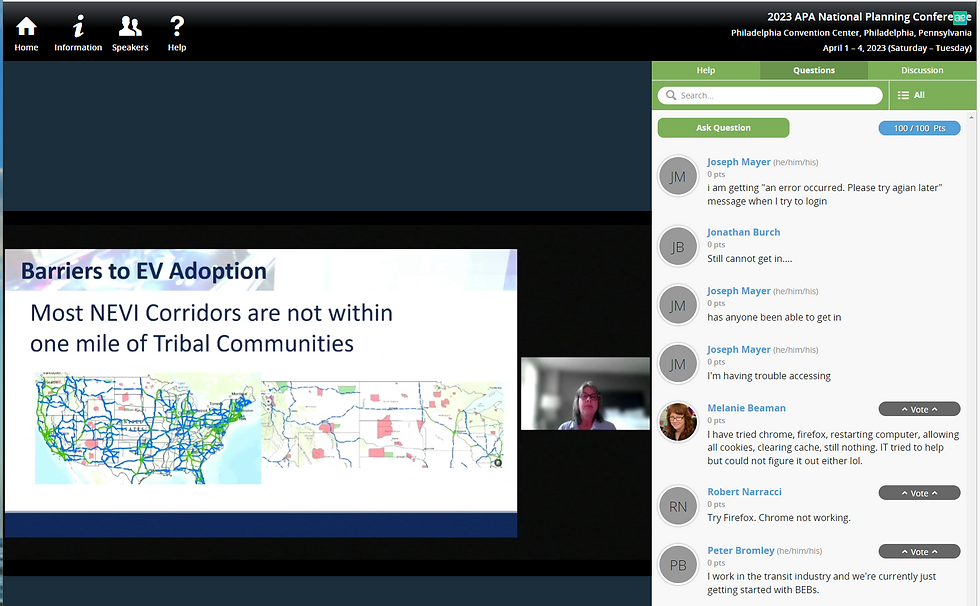Click Robert Narracci RN avatar
This screenshot has height=606, width=980.
tap(678, 506)
